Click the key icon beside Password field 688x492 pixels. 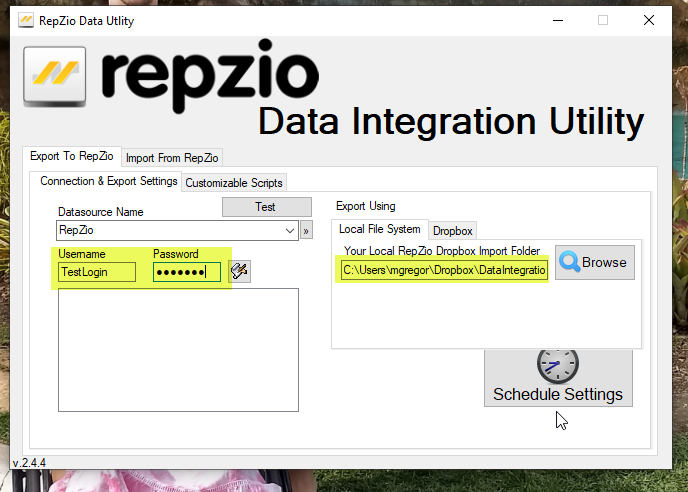pos(240,271)
